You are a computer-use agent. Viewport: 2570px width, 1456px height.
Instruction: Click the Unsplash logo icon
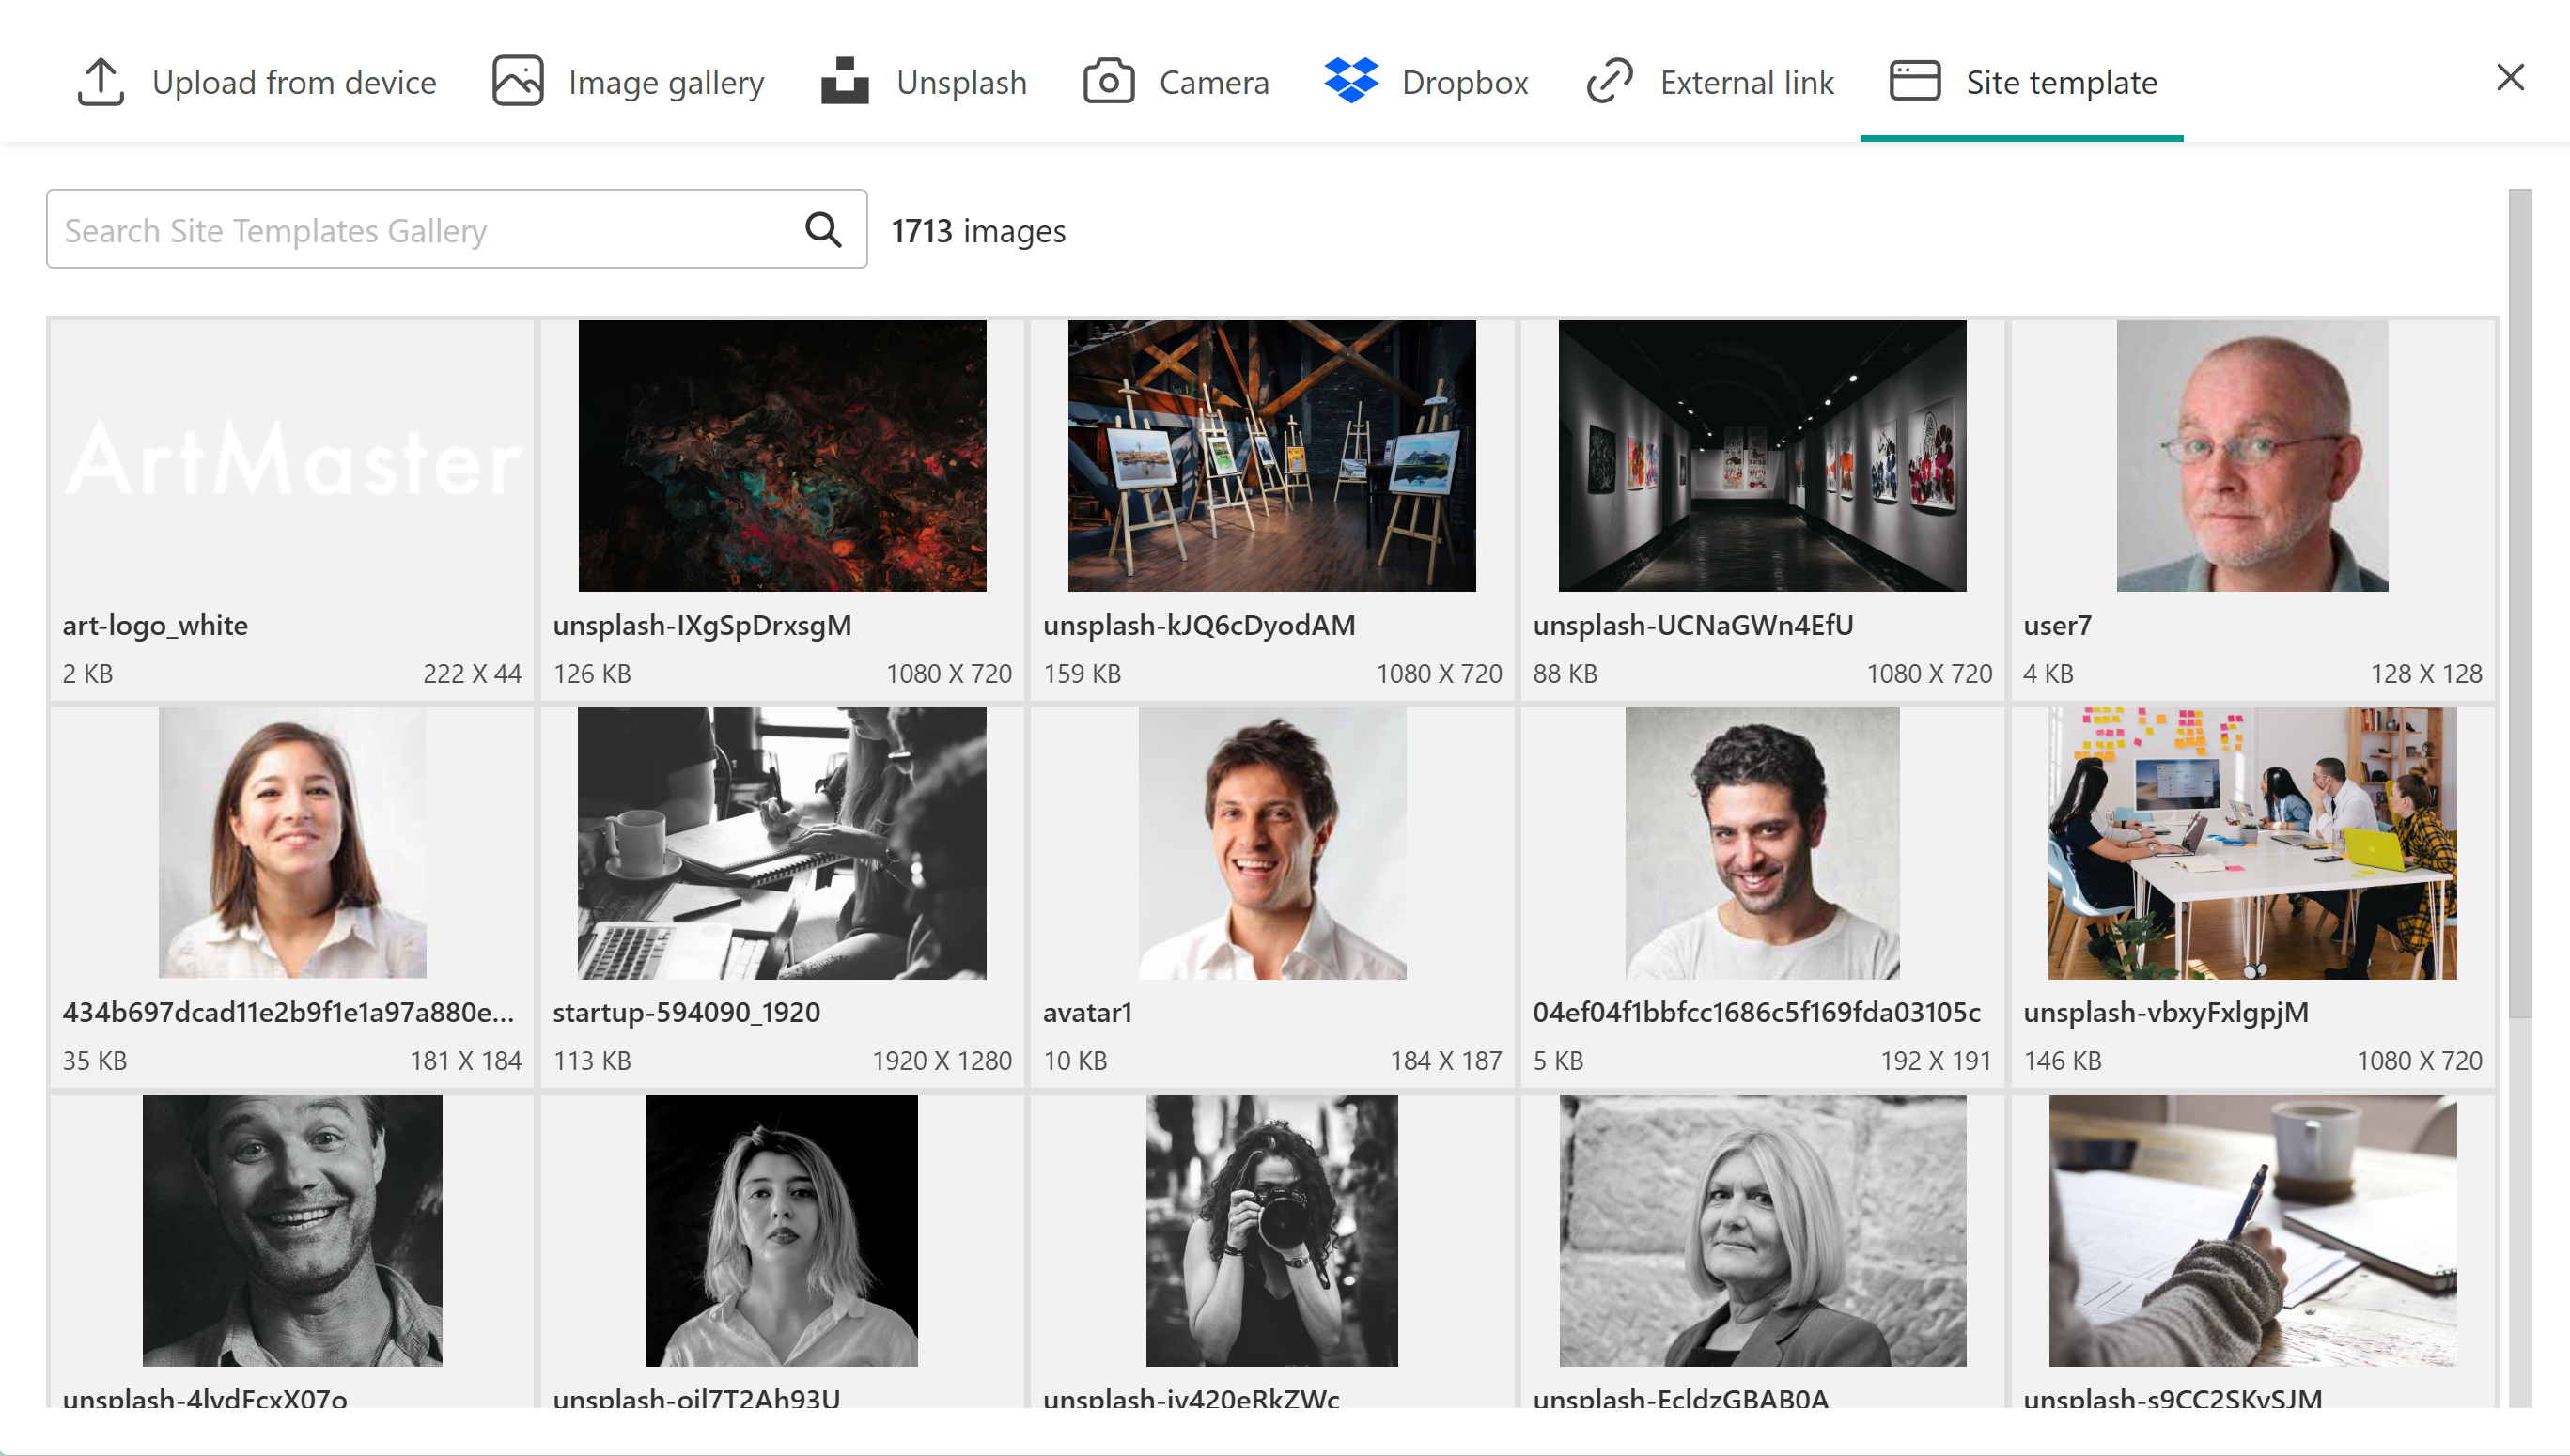point(844,81)
